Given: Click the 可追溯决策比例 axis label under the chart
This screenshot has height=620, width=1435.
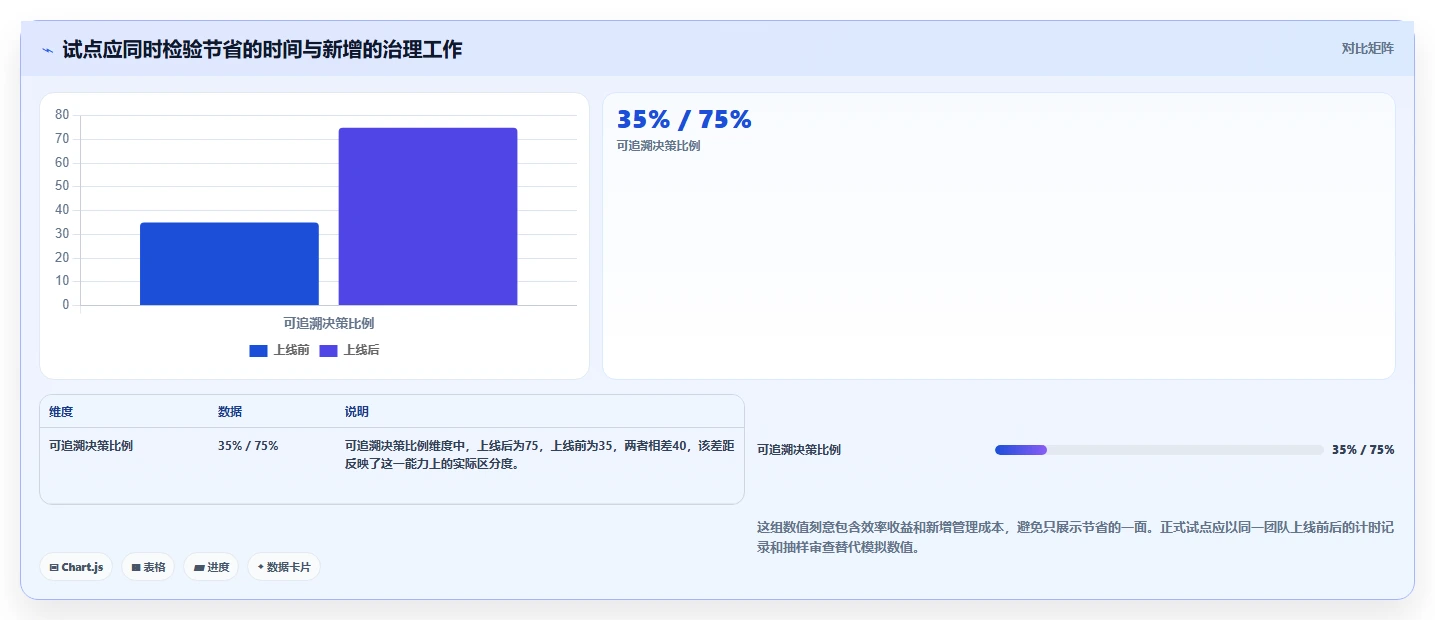Looking at the screenshot, I should 329,323.
